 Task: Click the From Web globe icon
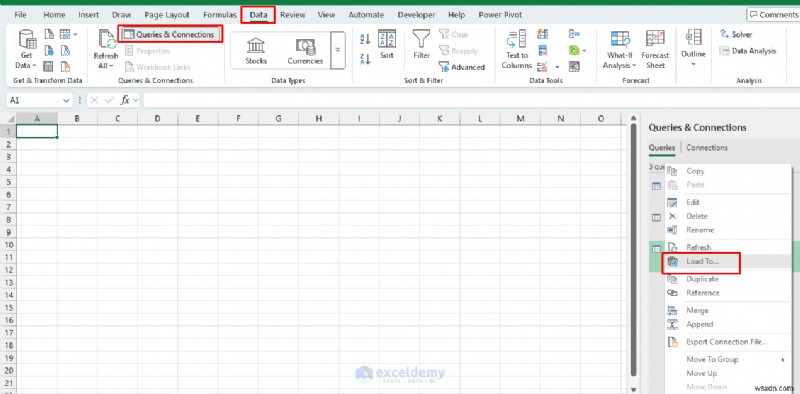pos(49,51)
